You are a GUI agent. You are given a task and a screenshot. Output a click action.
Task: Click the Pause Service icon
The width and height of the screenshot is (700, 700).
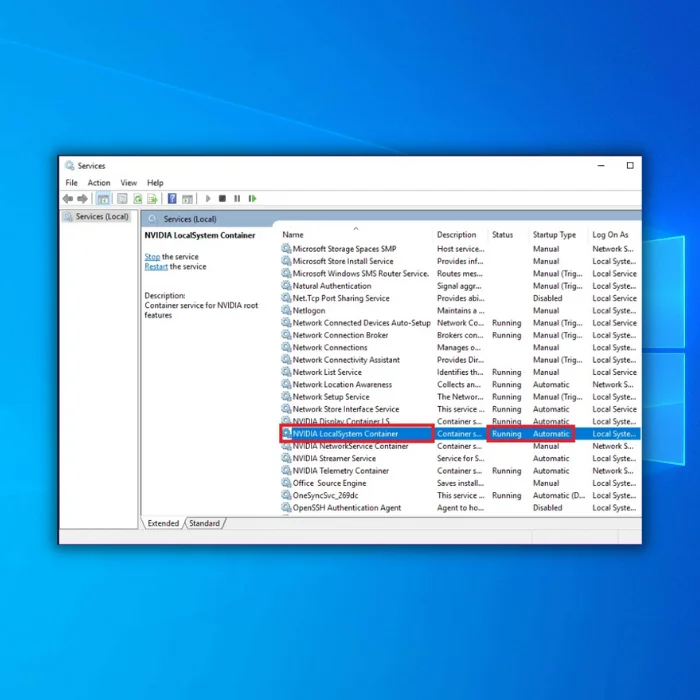click(x=237, y=199)
